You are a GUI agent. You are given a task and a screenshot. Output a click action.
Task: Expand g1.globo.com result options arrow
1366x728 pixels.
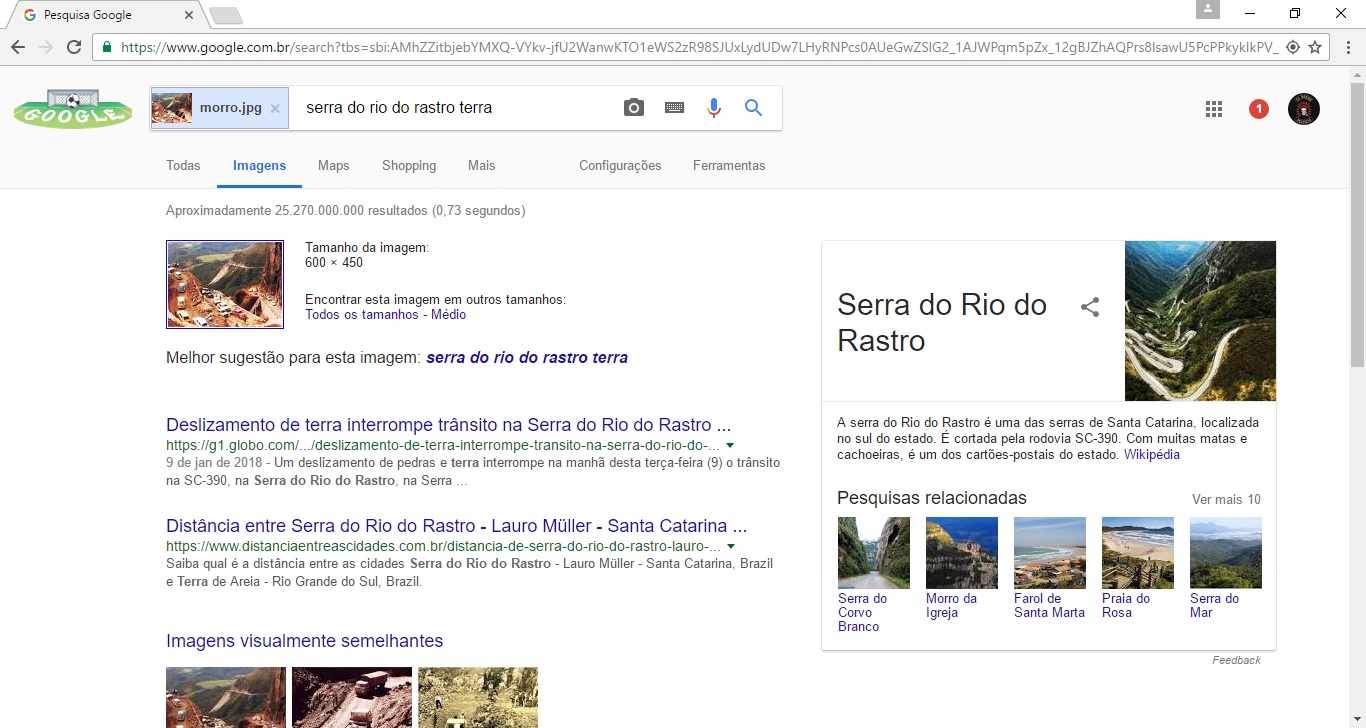pos(730,445)
